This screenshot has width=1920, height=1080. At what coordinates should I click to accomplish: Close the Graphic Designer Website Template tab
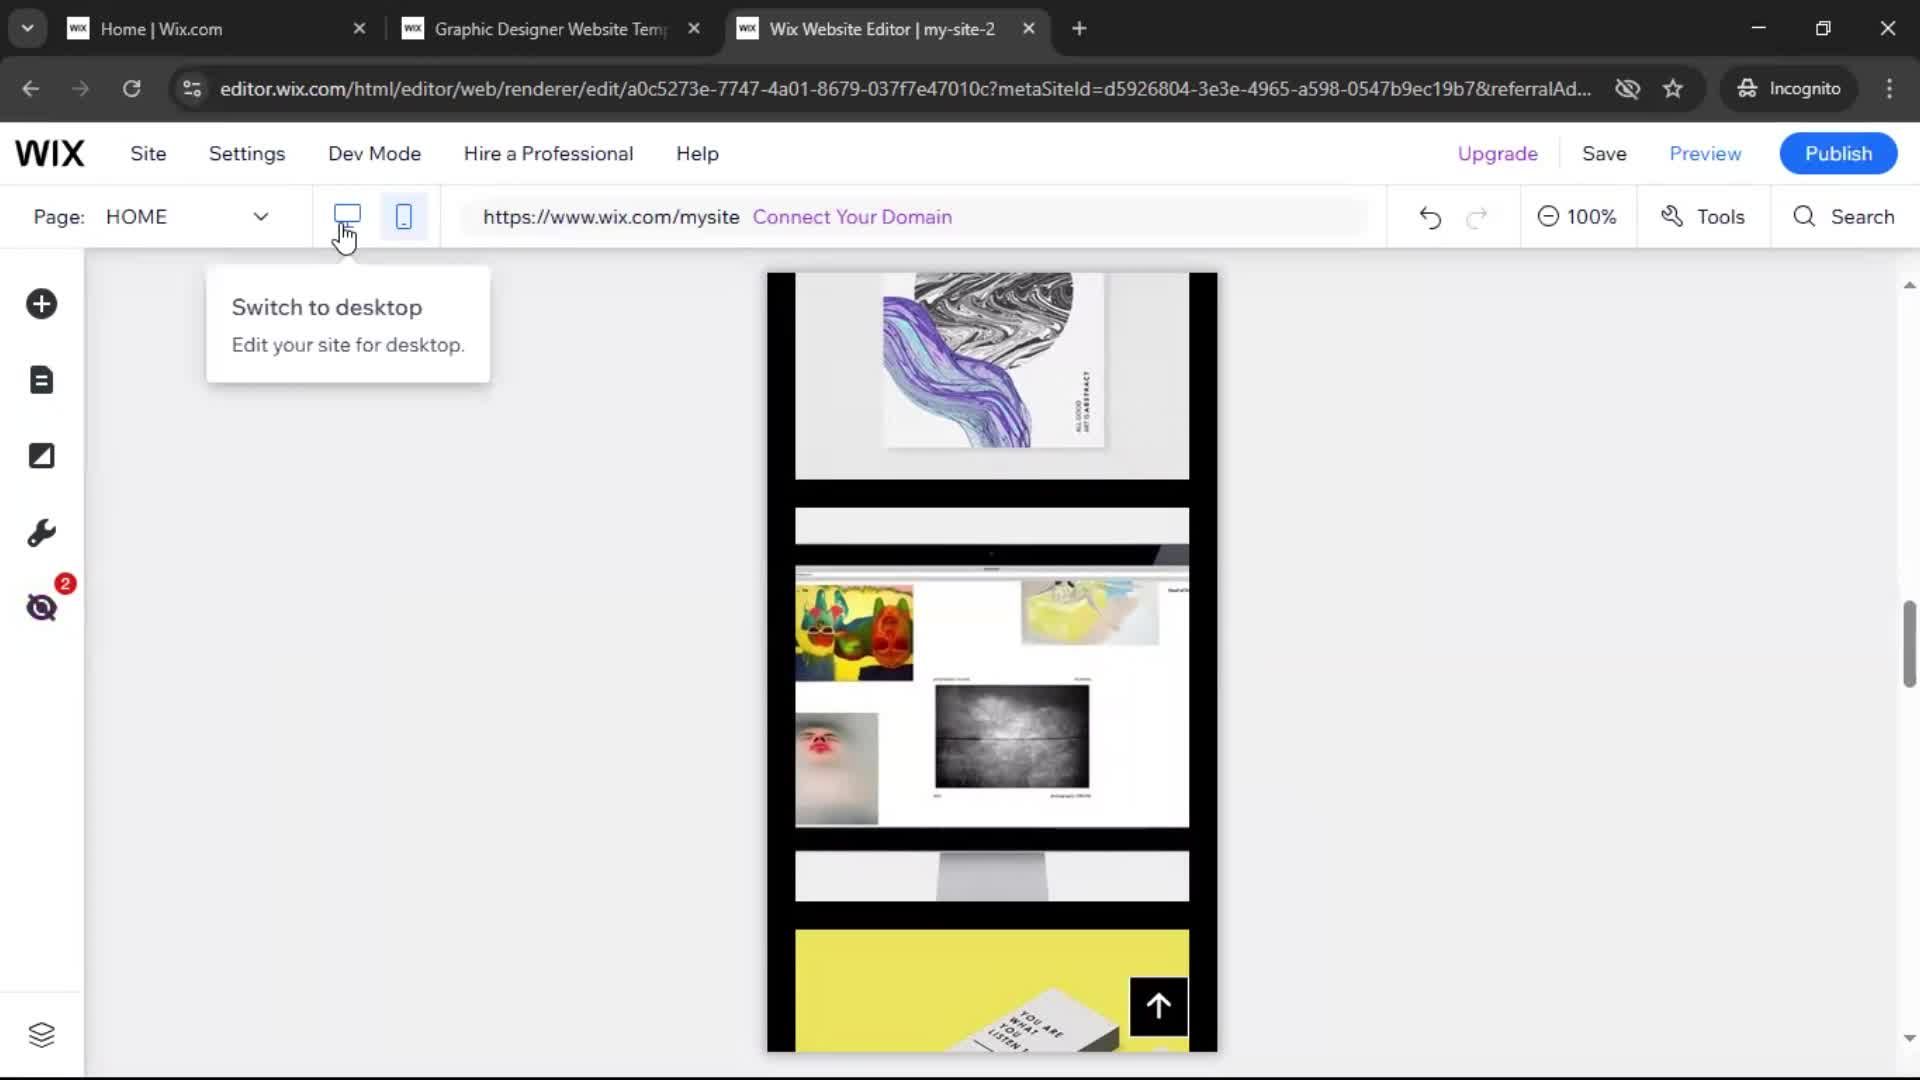click(x=694, y=29)
